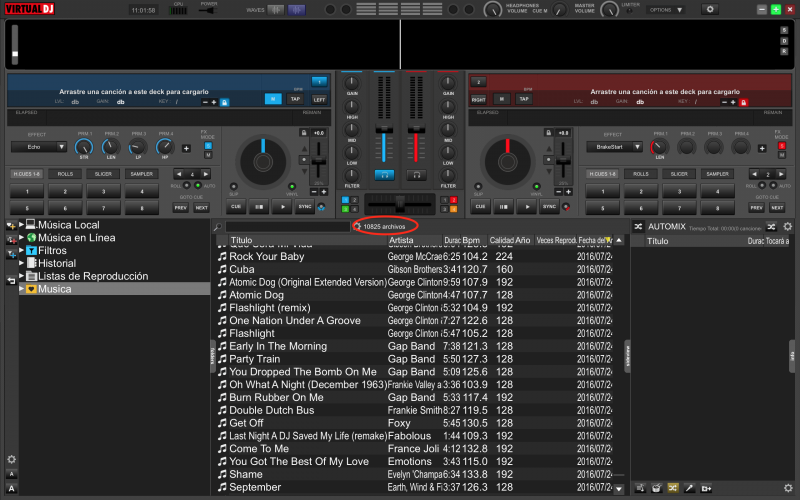Click the right deck NEXT cue button
This screenshot has height=500, width=800.
click(x=777, y=208)
